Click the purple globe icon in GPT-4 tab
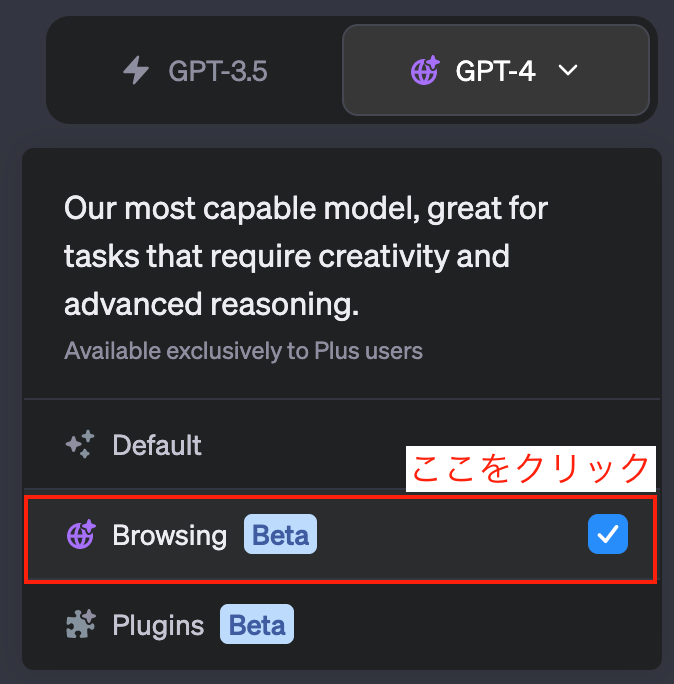Viewport: 674px width, 684px height. (425, 70)
